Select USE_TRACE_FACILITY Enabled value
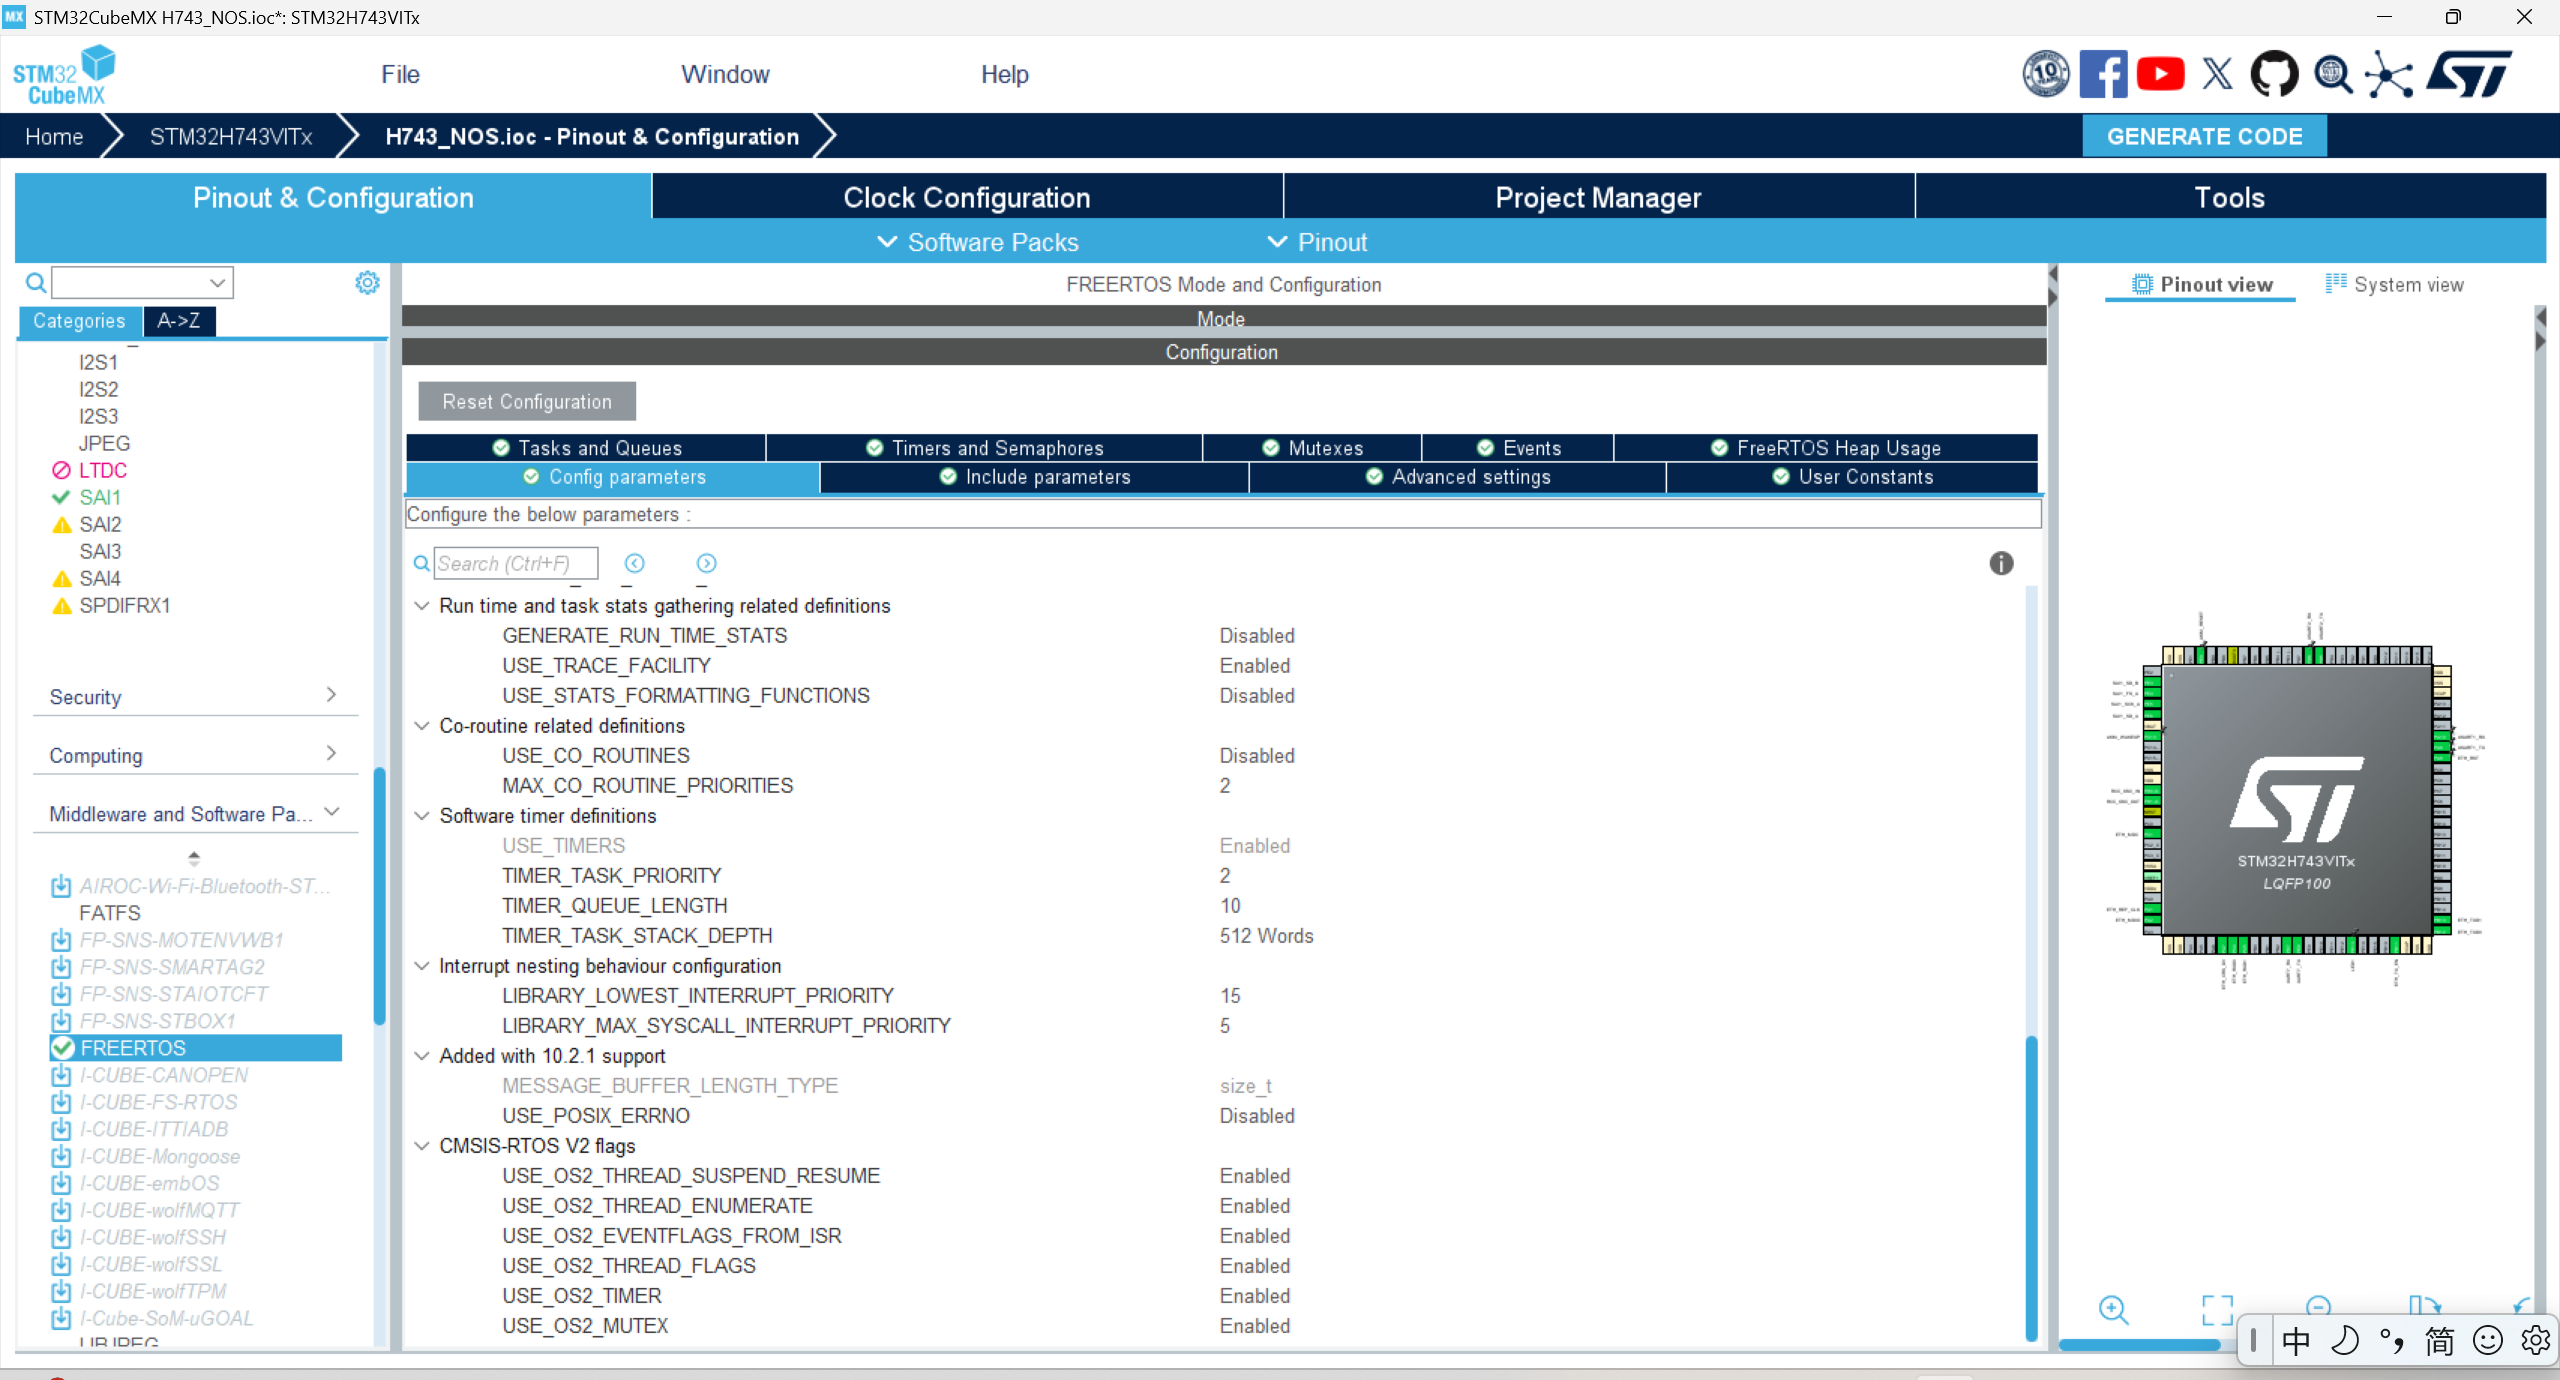 click(1254, 666)
